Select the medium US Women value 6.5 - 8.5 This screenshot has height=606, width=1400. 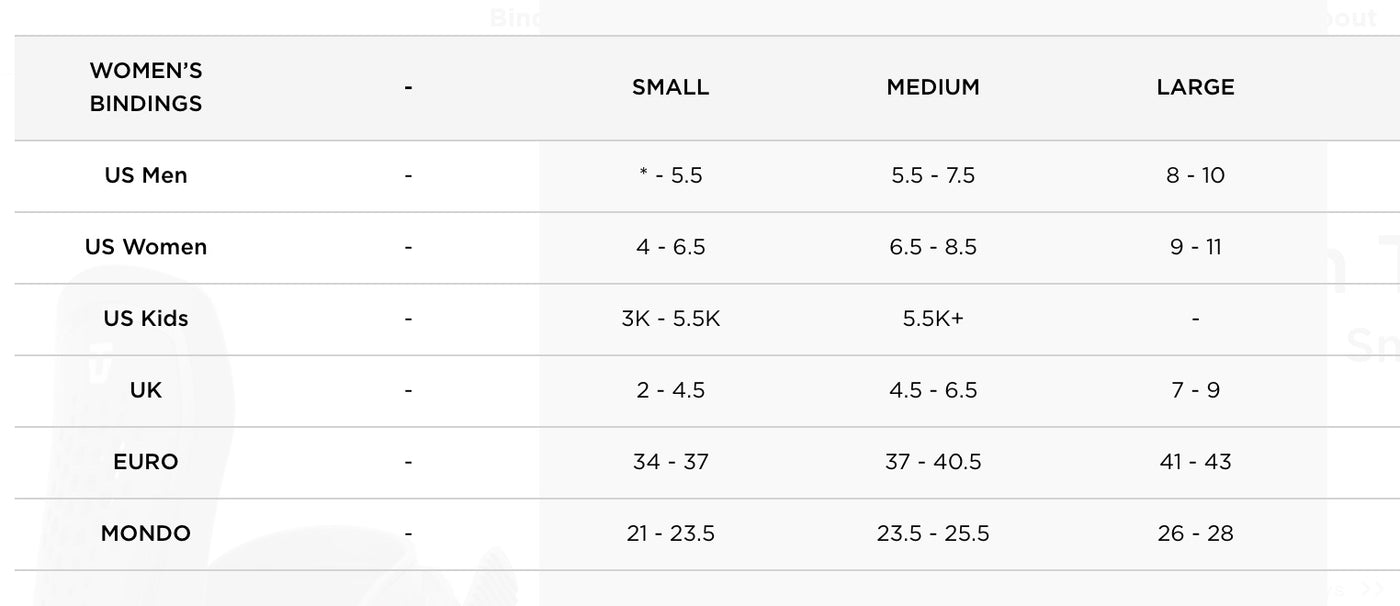click(933, 247)
